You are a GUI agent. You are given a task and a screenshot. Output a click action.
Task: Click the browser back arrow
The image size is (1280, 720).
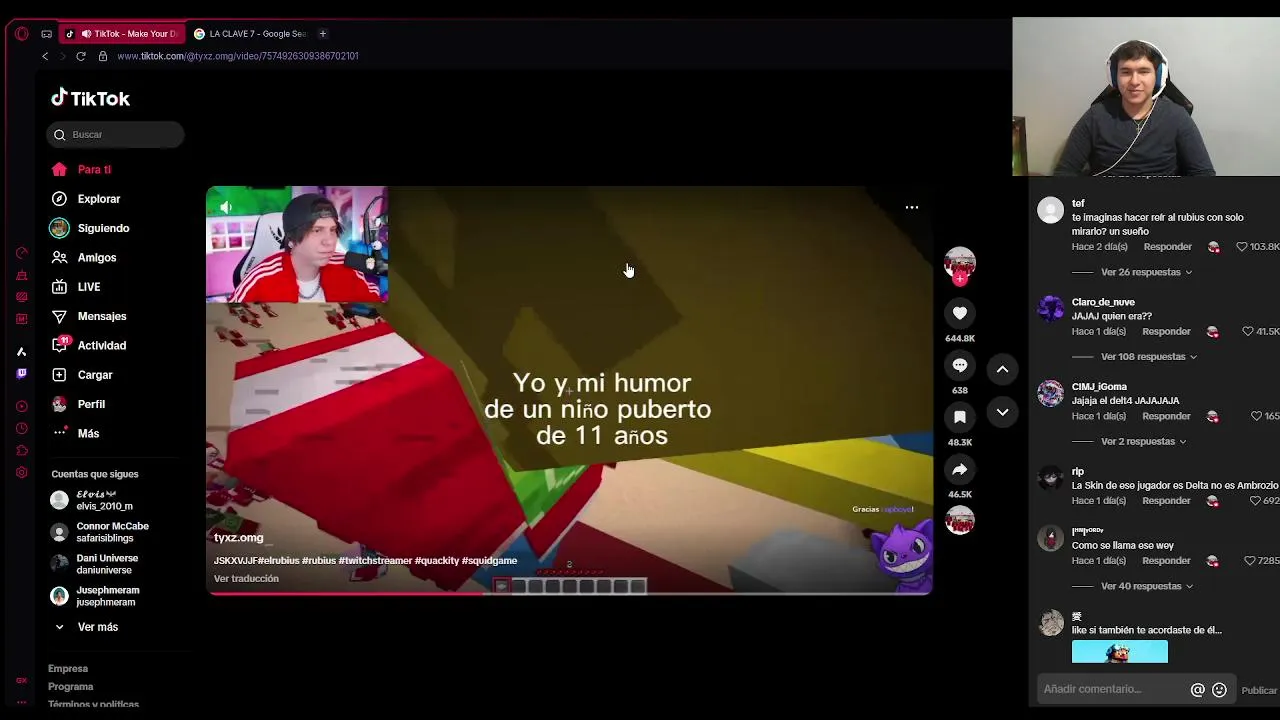click(45, 56)
